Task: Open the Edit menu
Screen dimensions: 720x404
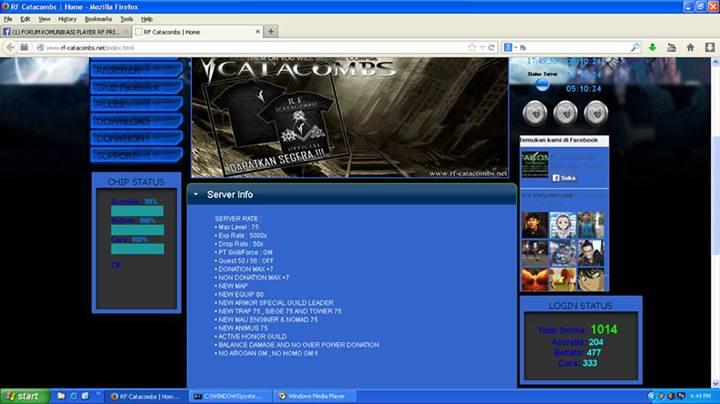Action: point(25,19)
